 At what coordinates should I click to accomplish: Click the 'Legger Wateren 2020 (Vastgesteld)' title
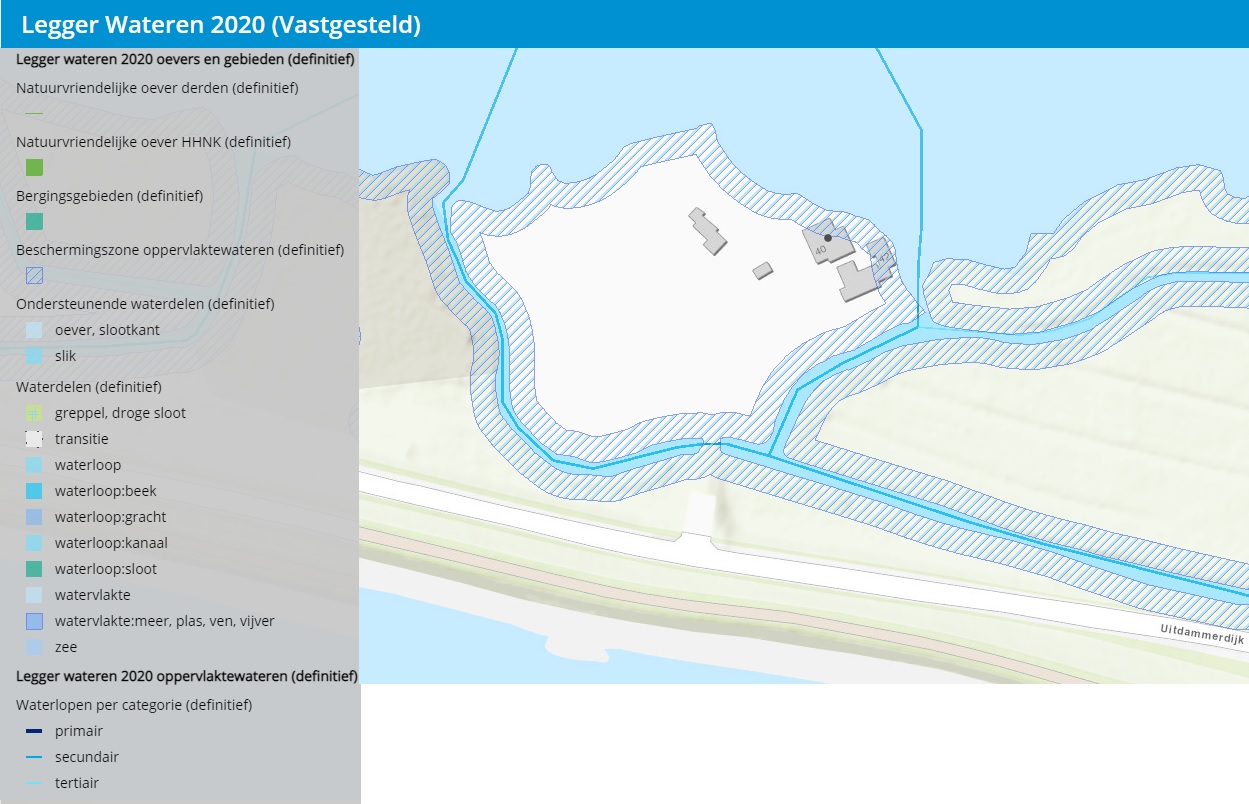coord(220,25)
